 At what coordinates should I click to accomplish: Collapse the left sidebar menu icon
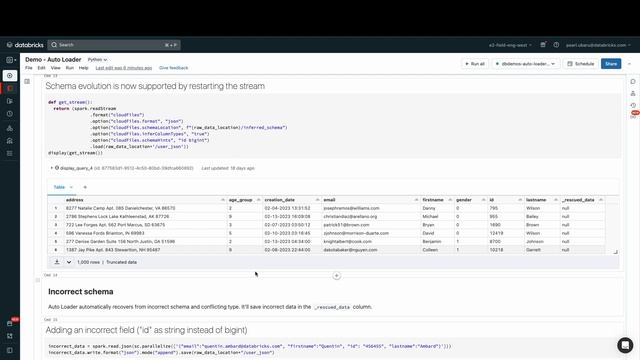click(x=10, y=350)
